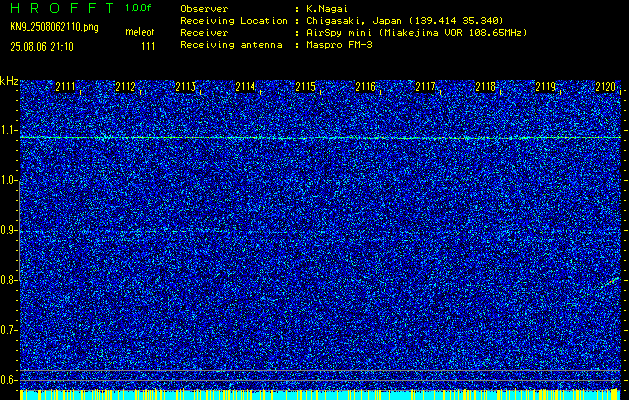Click the Receiving antenna label
This screenshot has width=629, height=400.
click(231, 45)
